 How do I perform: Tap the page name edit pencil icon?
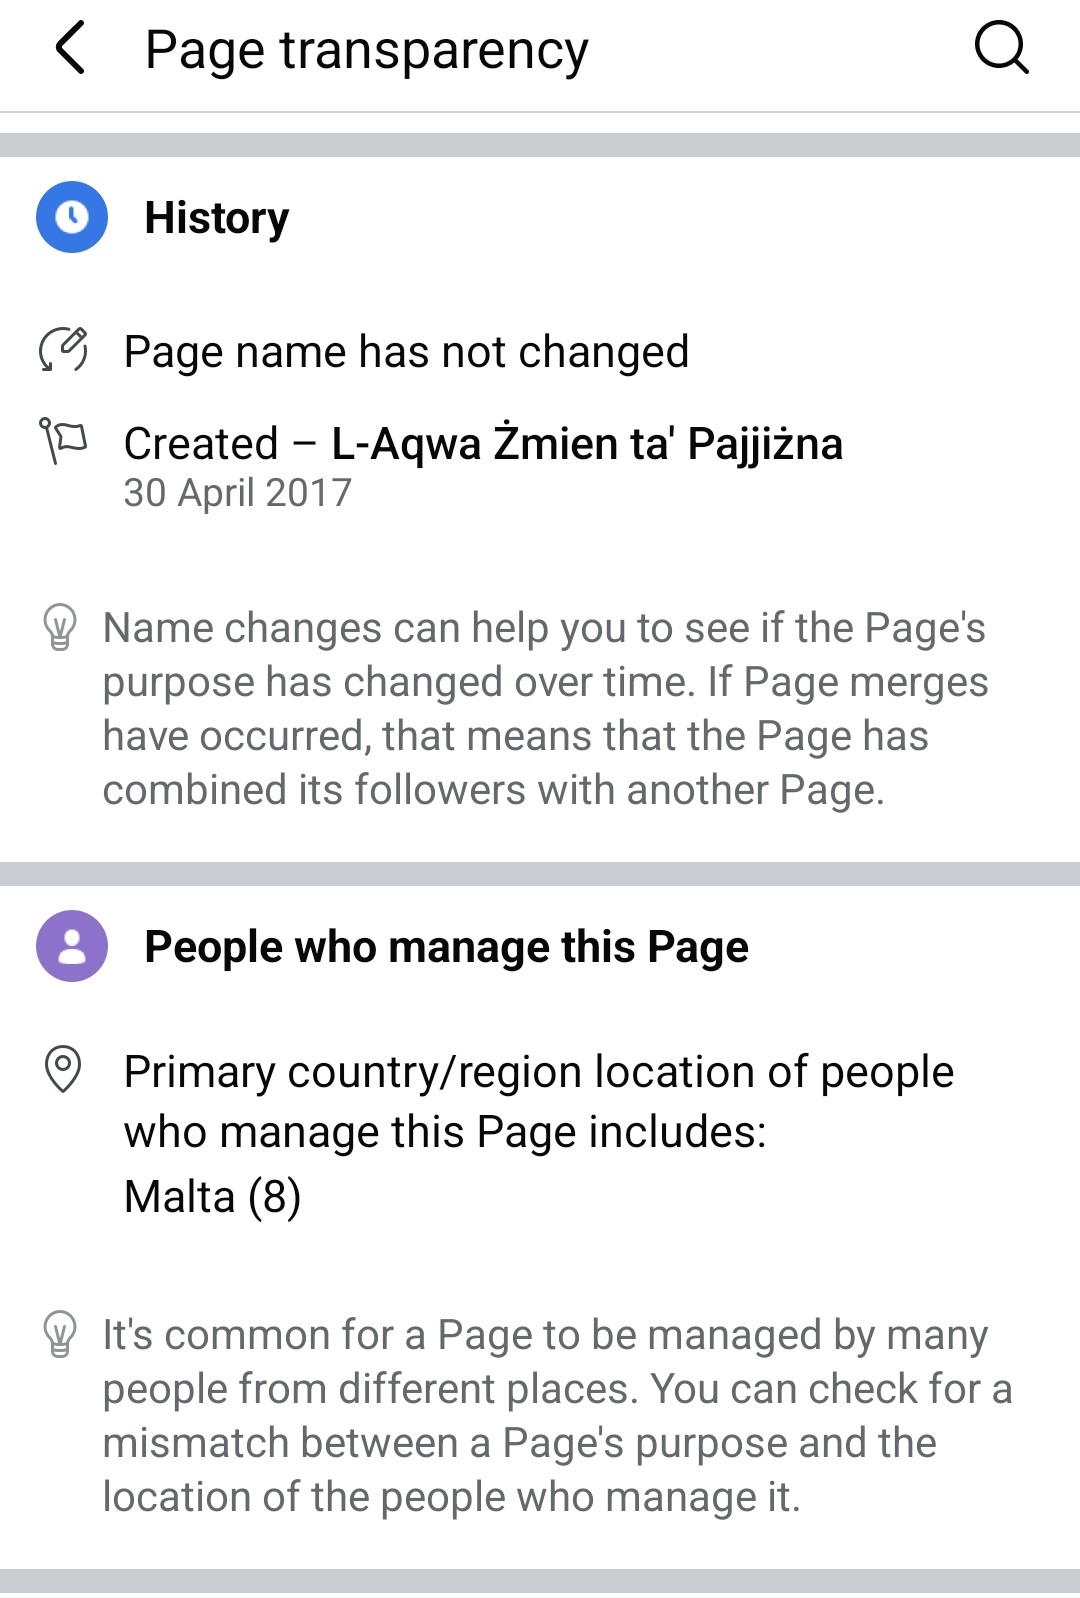(63, 350)
